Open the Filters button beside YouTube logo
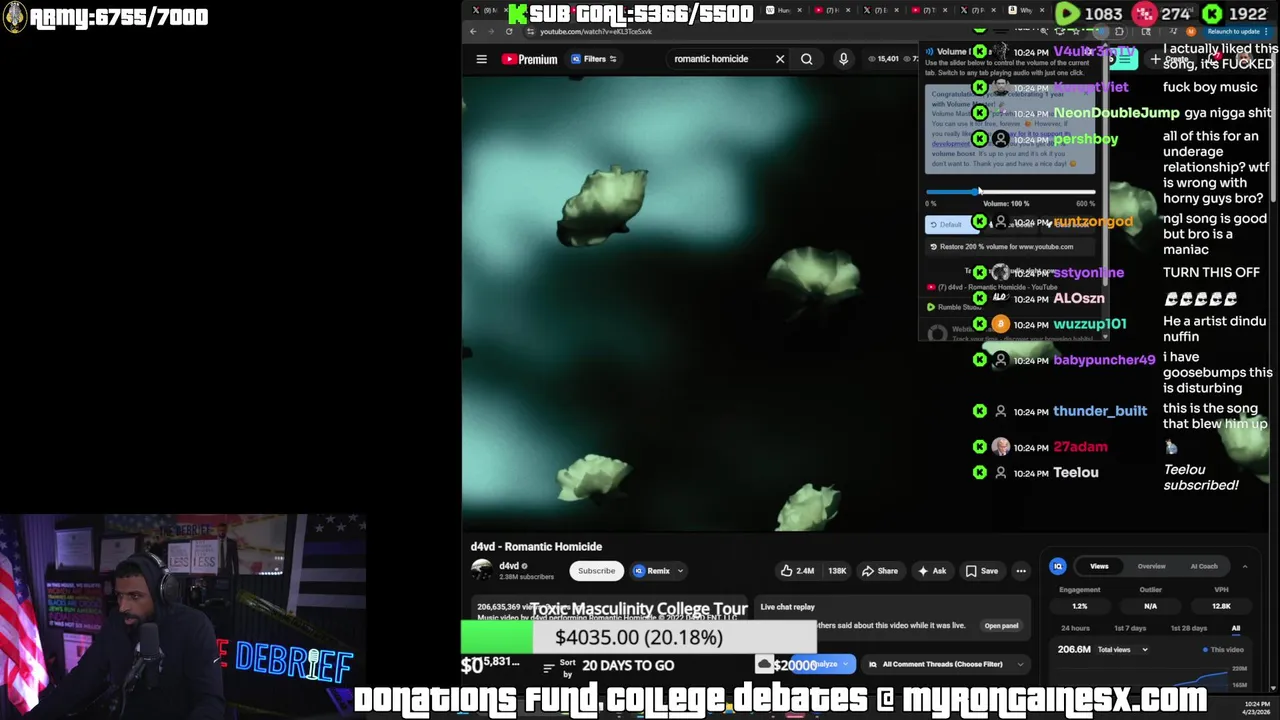The width and height of the screenshot is (1280, 720). click(x=594, y=59)
